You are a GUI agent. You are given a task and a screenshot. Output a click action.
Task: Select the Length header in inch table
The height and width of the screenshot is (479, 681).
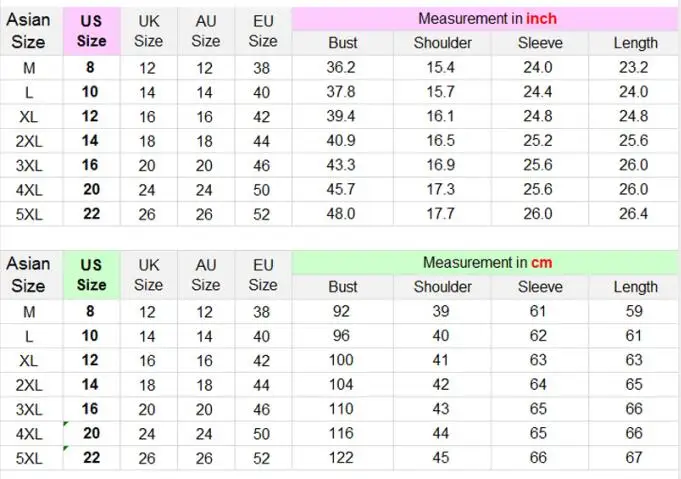click(635, 43)
